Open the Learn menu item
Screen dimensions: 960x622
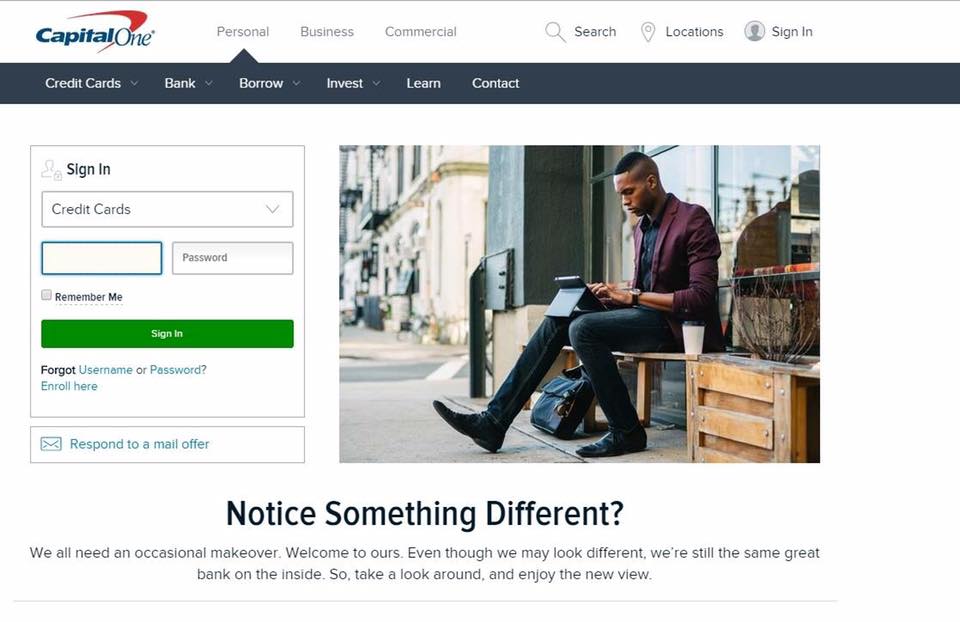click(x=424, y=83)
